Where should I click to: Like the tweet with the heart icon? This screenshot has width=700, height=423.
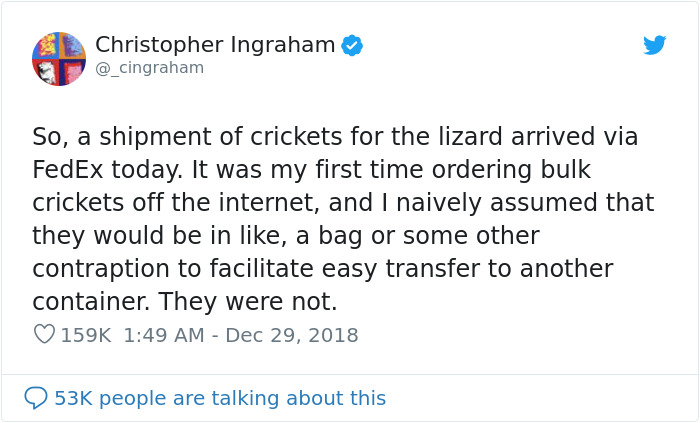(x=44, y=335)
